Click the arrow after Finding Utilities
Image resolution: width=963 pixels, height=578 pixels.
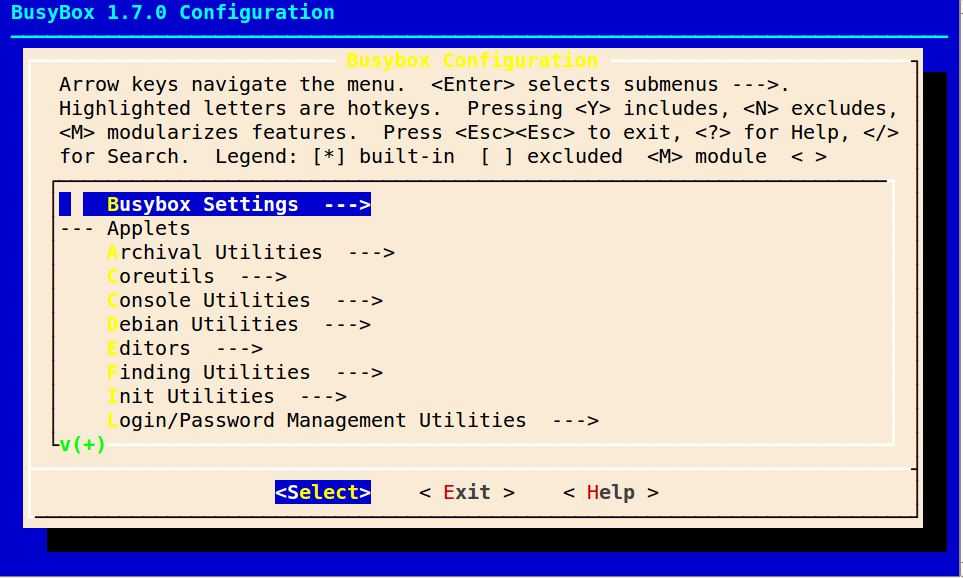pyautogui.click(x=359, y=372)
